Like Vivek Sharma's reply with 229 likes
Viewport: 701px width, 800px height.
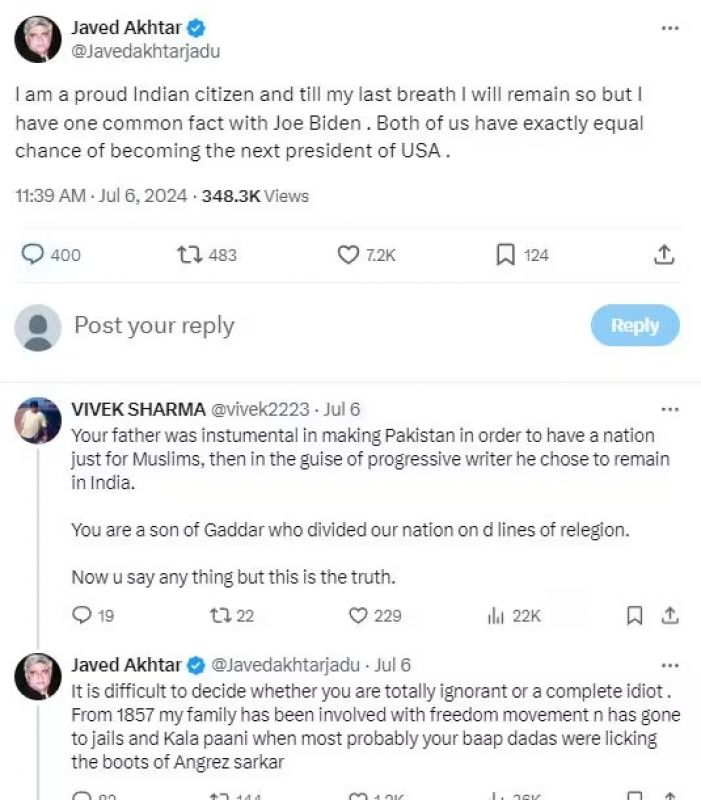pyautogui.click(x=358, y=616)
